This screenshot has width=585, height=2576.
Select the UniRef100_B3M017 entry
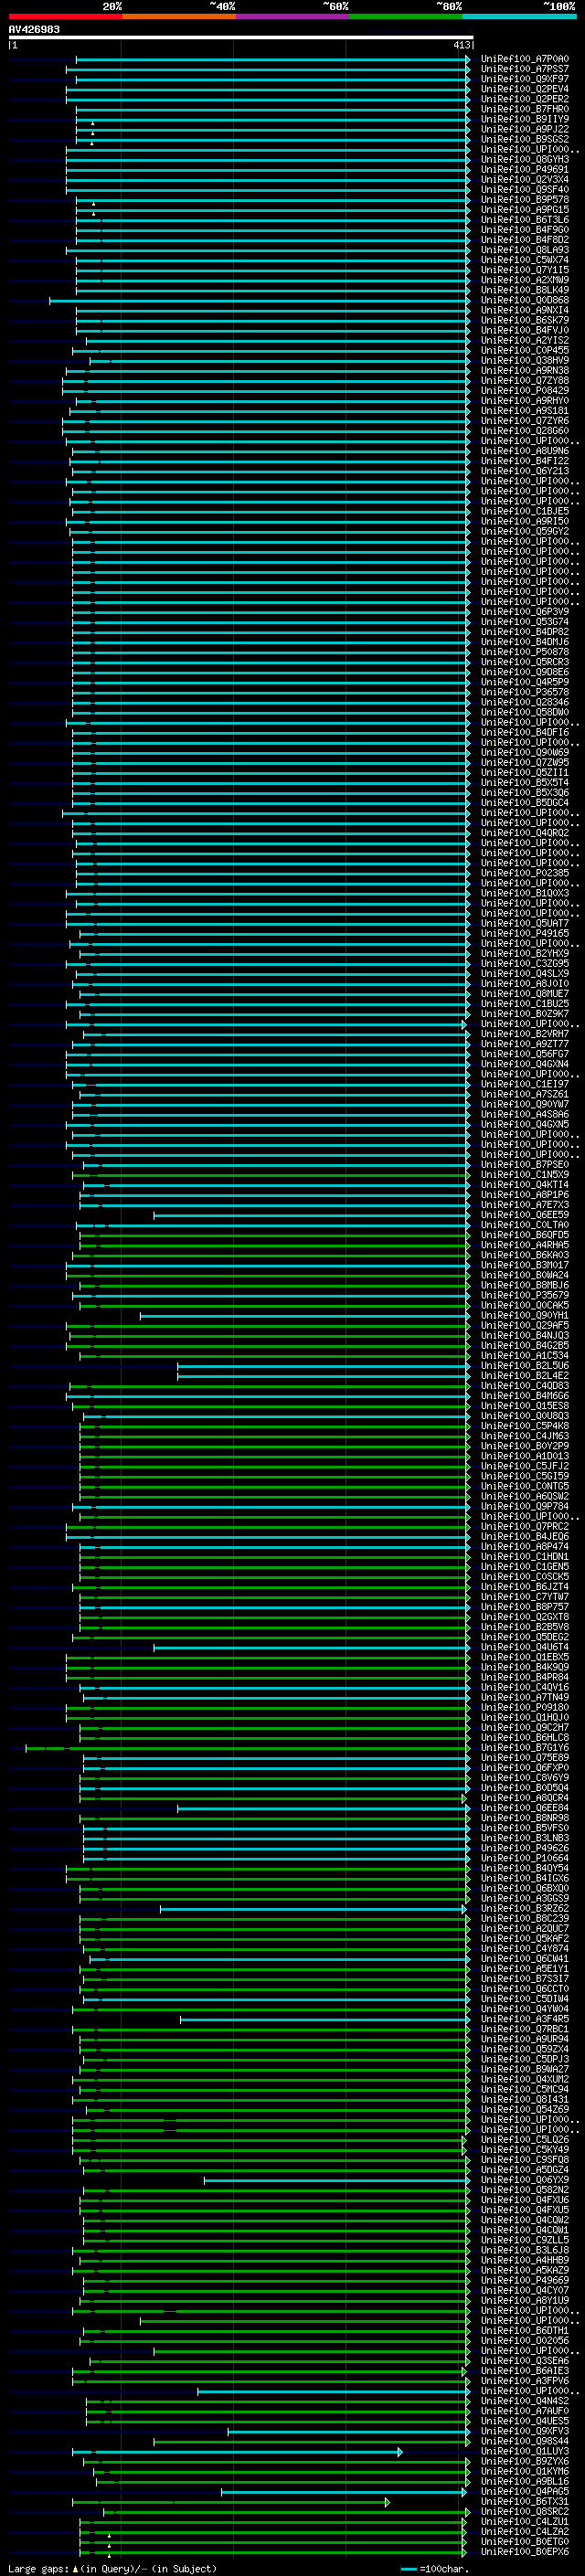[x=524, y=1265]
